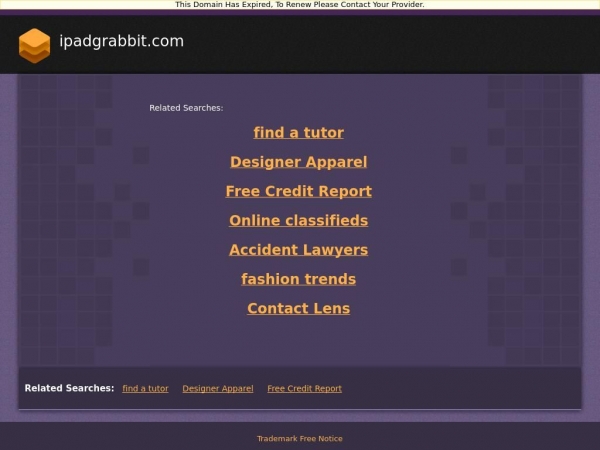Click the upper 'Related Searches:' heading
The width and height of the screenshot is (600, 450).
pyautogui.click(x=186, y=108)
